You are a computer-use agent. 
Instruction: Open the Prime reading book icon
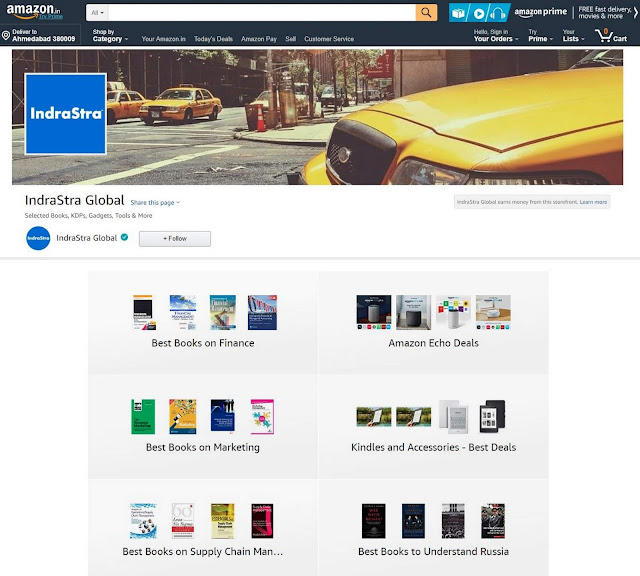(458, 13)
